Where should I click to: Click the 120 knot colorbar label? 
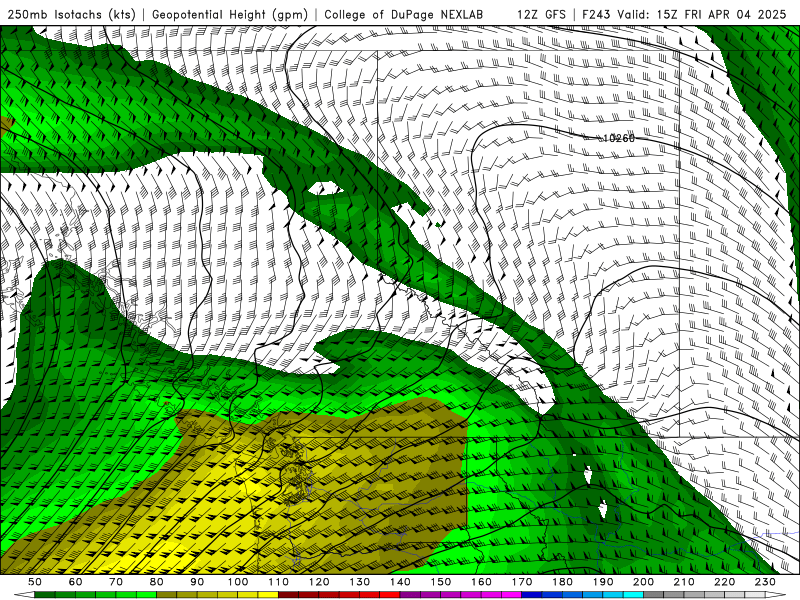pos(319,582)
